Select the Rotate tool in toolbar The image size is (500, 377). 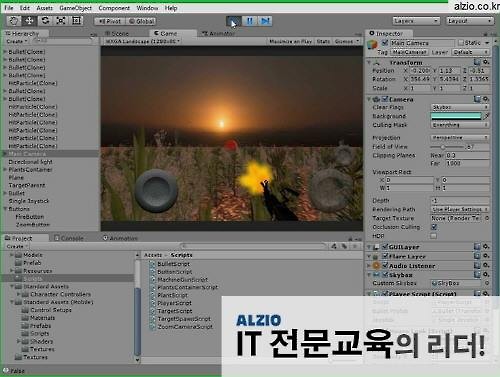click(x=45, y=21)
